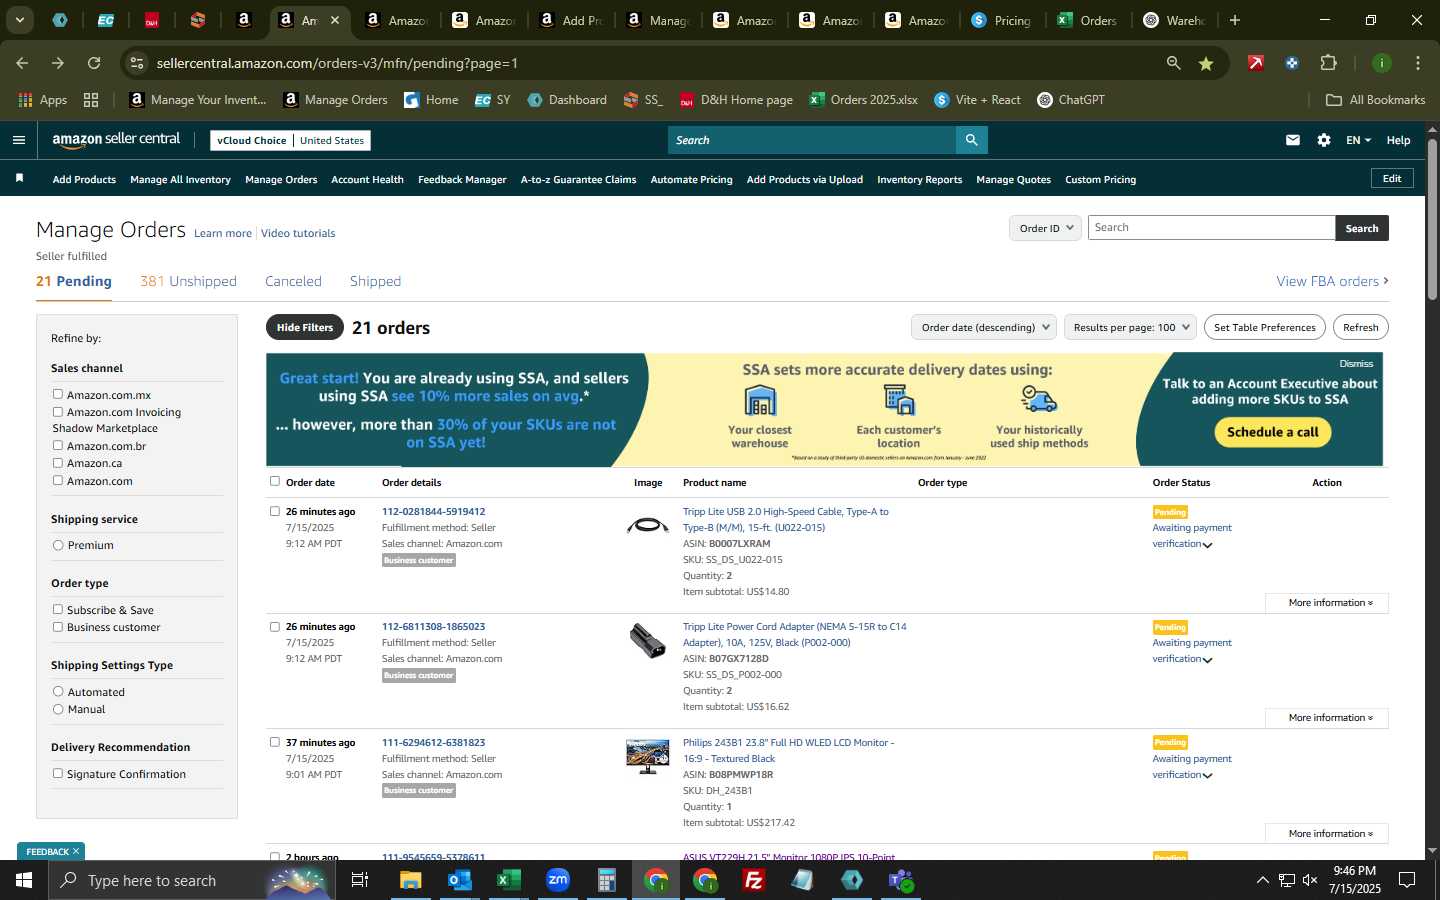Open the settings gear icon

tap(1324, 140)
